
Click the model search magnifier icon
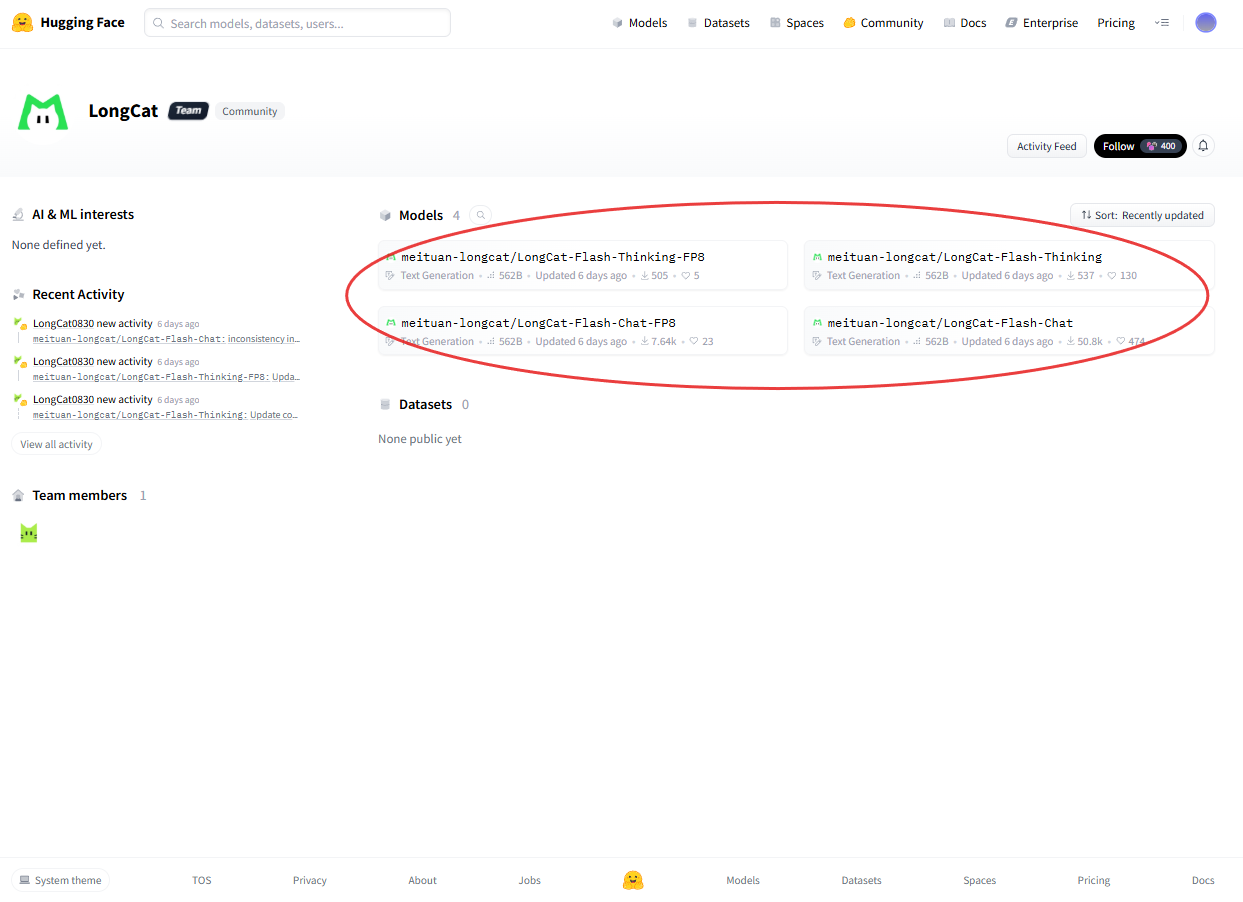pyautogui.click(x=481, y=215)
